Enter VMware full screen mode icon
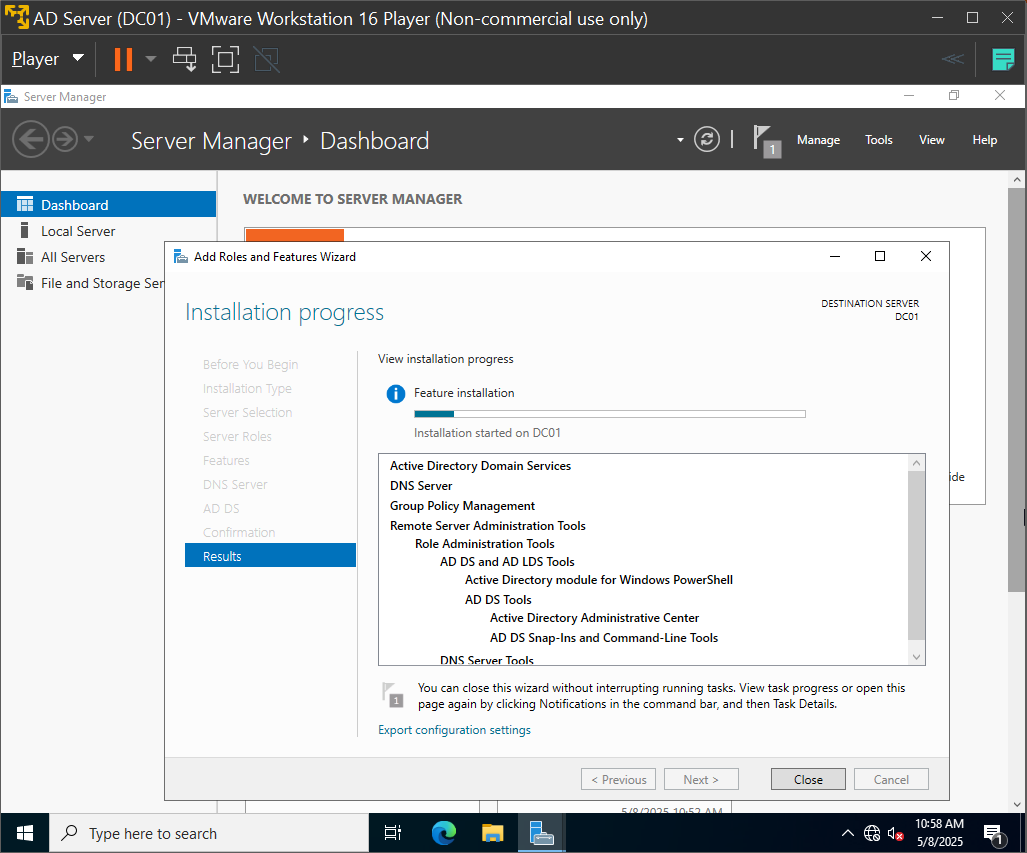Viewport: 1027px width, 853px height. 225,59
